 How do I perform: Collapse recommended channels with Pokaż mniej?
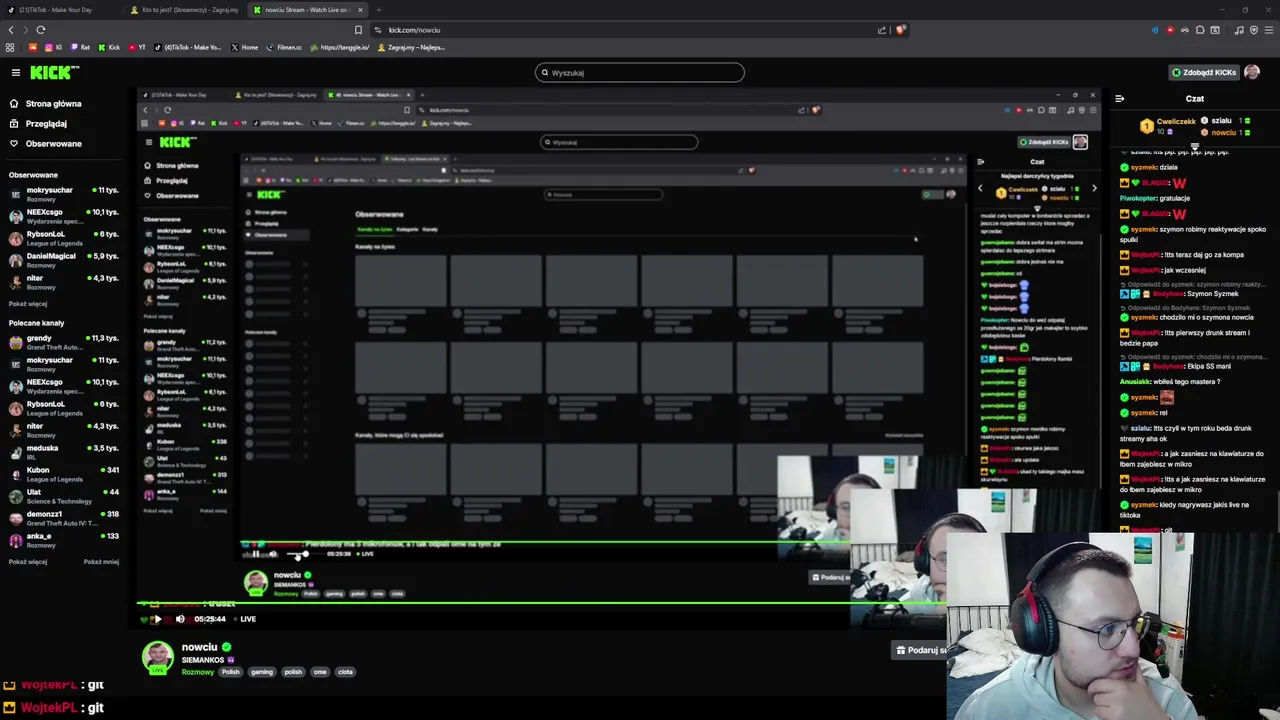click(x=101, y=562)
